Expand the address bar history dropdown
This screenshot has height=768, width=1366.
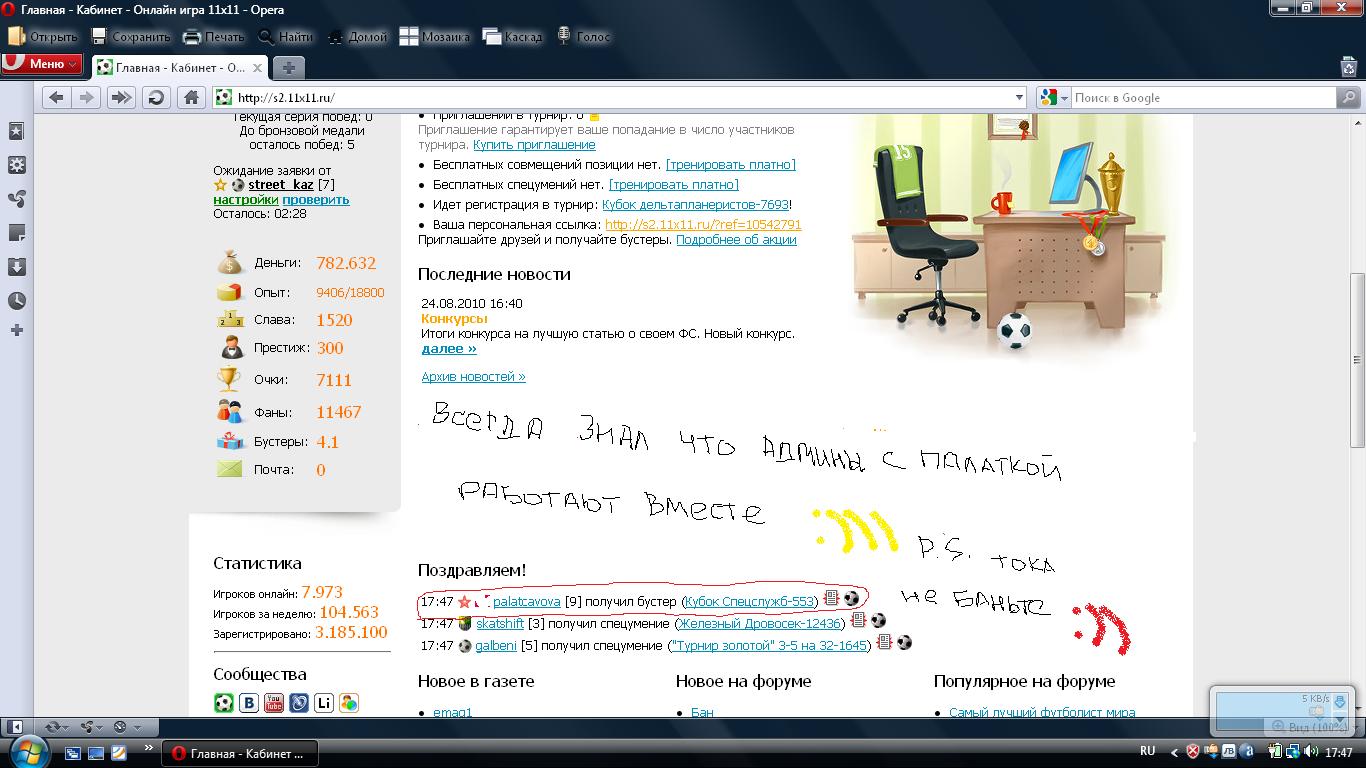click(x=1019, y=98)
